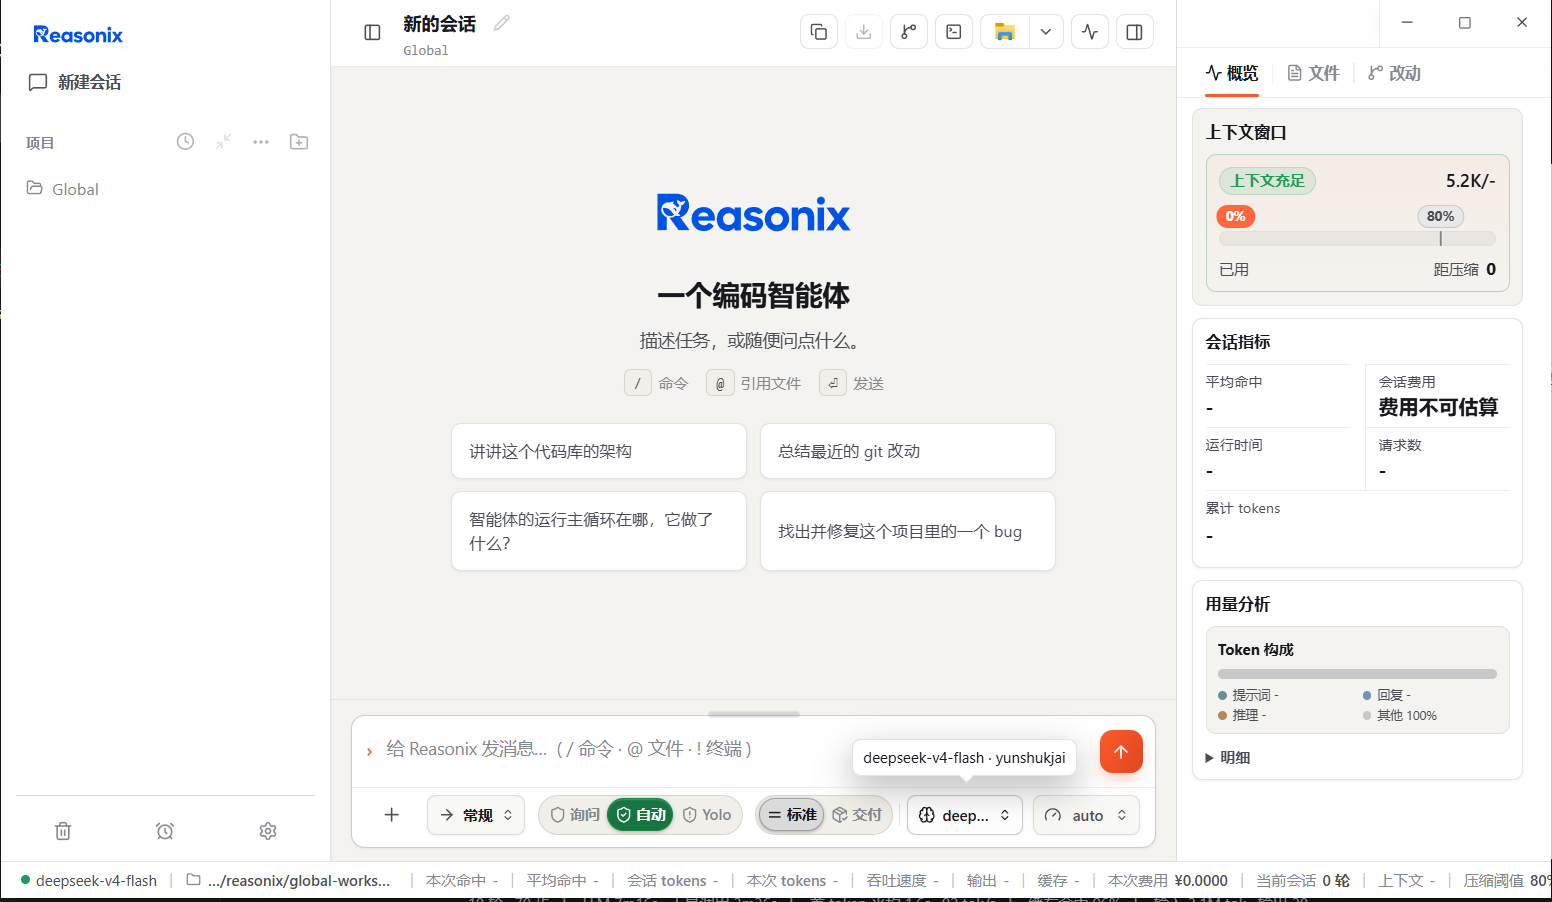The image size is (1552, 902).
Task: Open the auto reasoning effort dropdown
Action: point(1086,815)
